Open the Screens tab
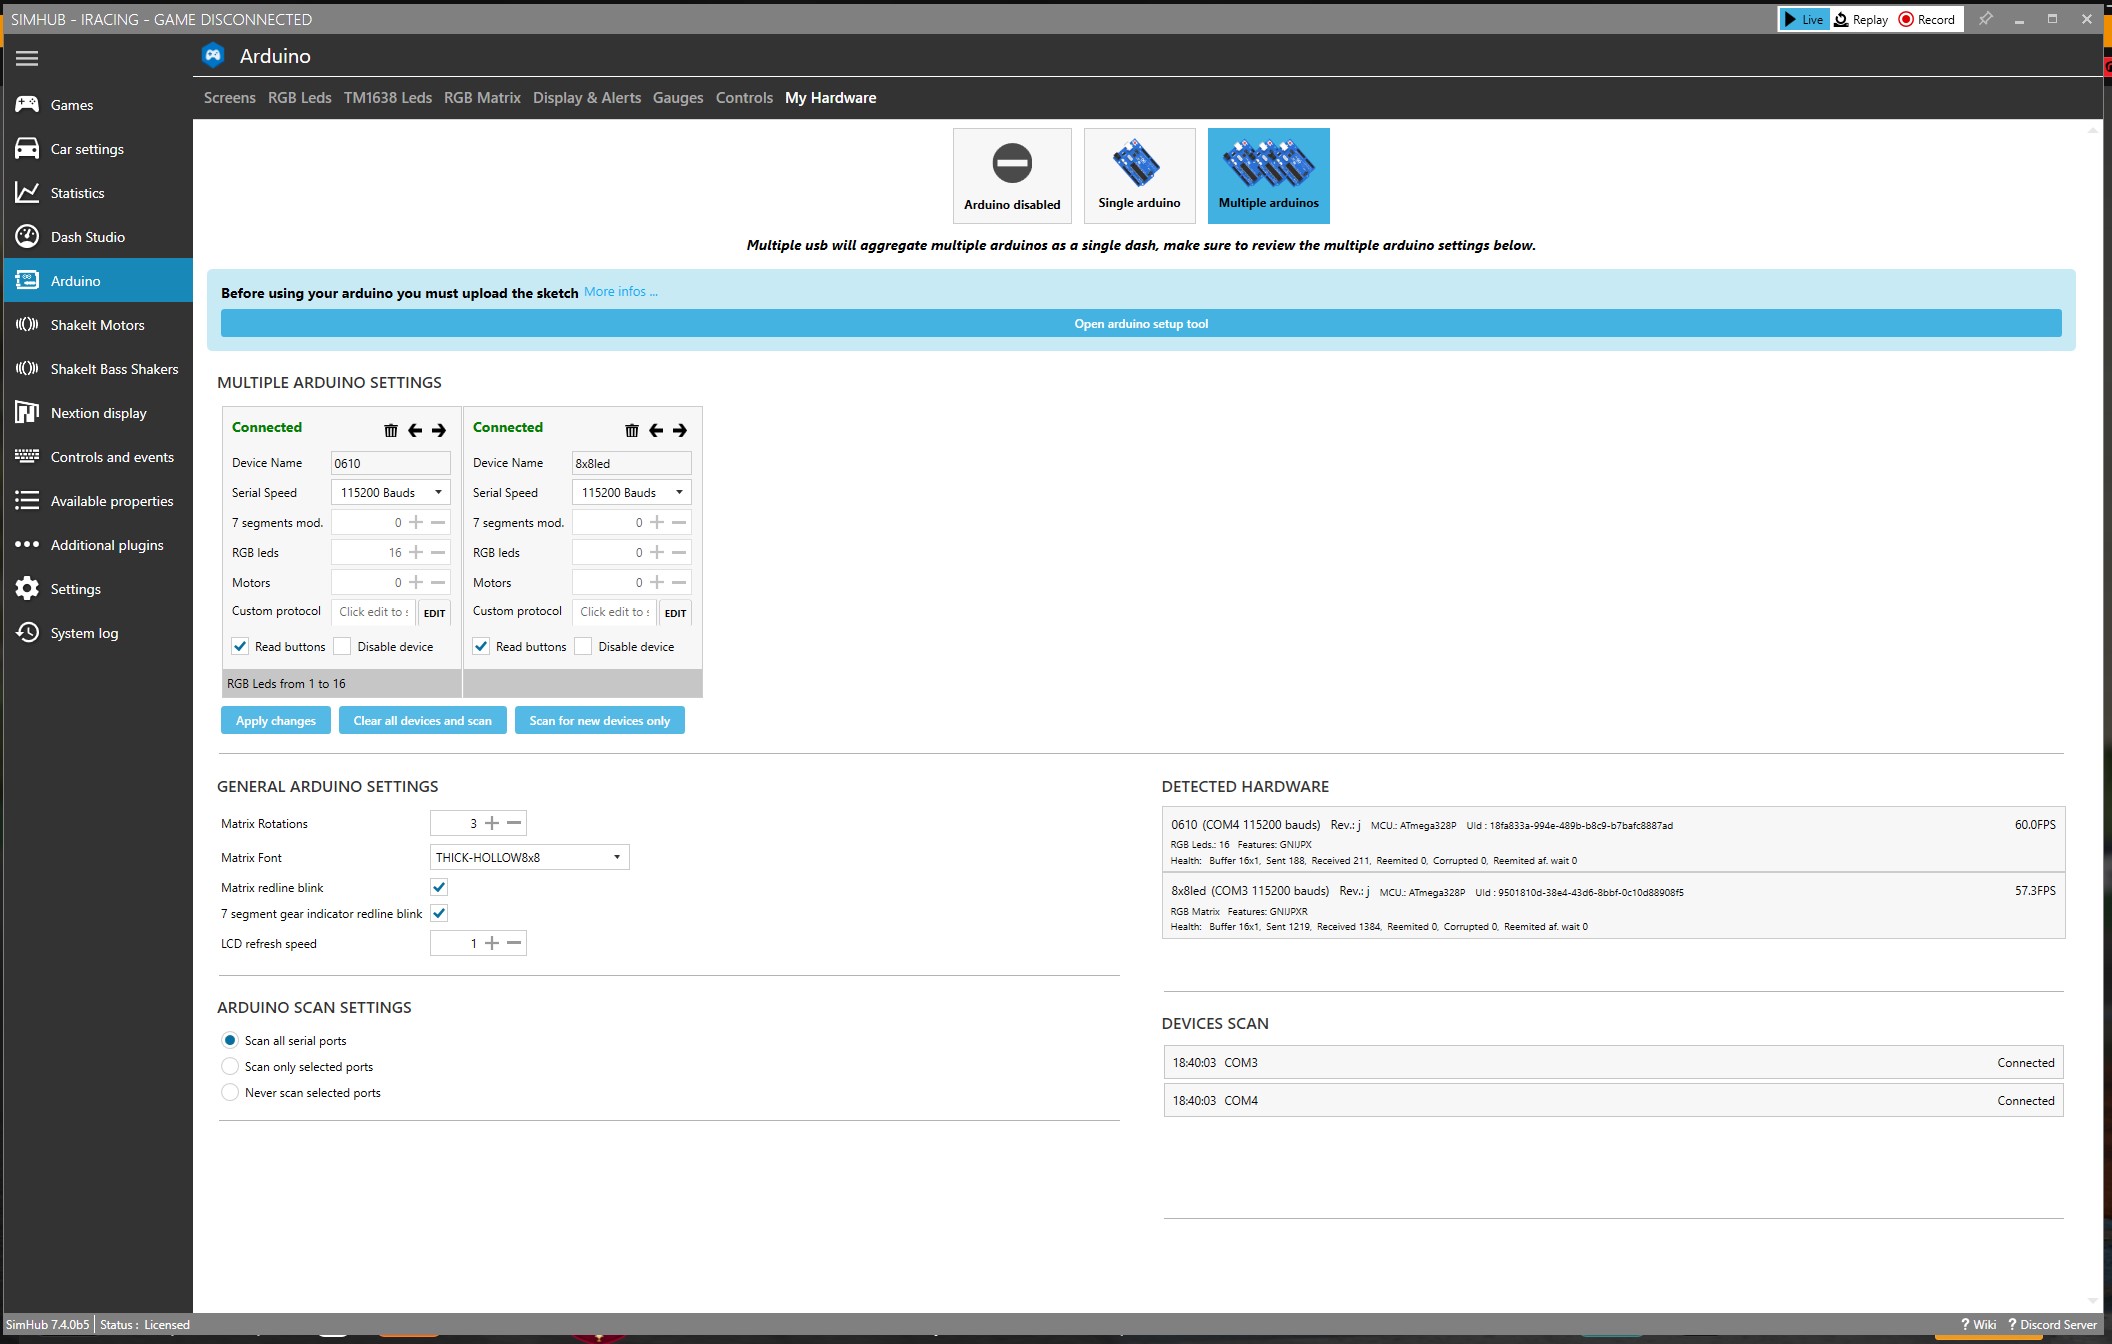 [230, 98]
